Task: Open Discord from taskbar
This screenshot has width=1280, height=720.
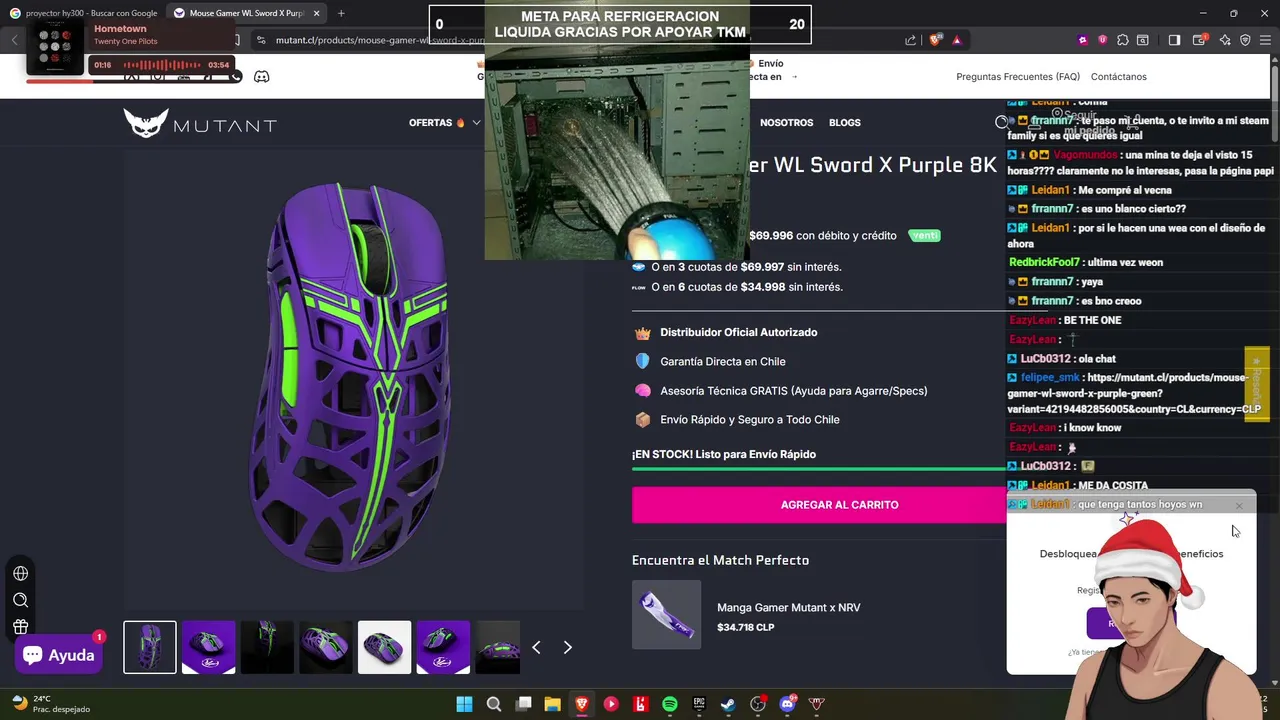Action: pos(787,704)
